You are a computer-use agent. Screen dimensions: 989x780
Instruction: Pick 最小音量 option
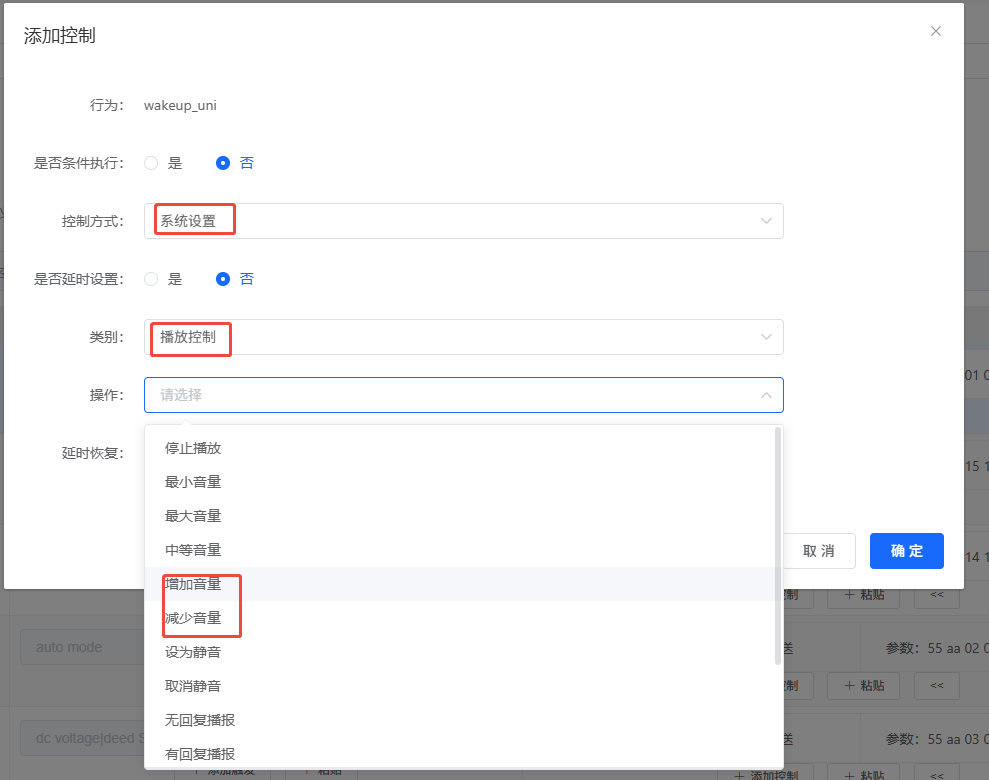[193, 482]
